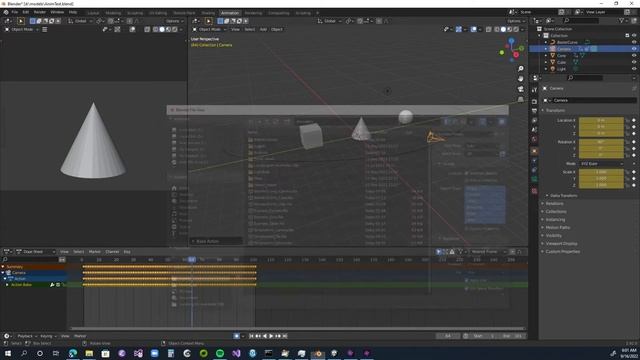
Task: Play the animation forward
Action: click(271, 336)
